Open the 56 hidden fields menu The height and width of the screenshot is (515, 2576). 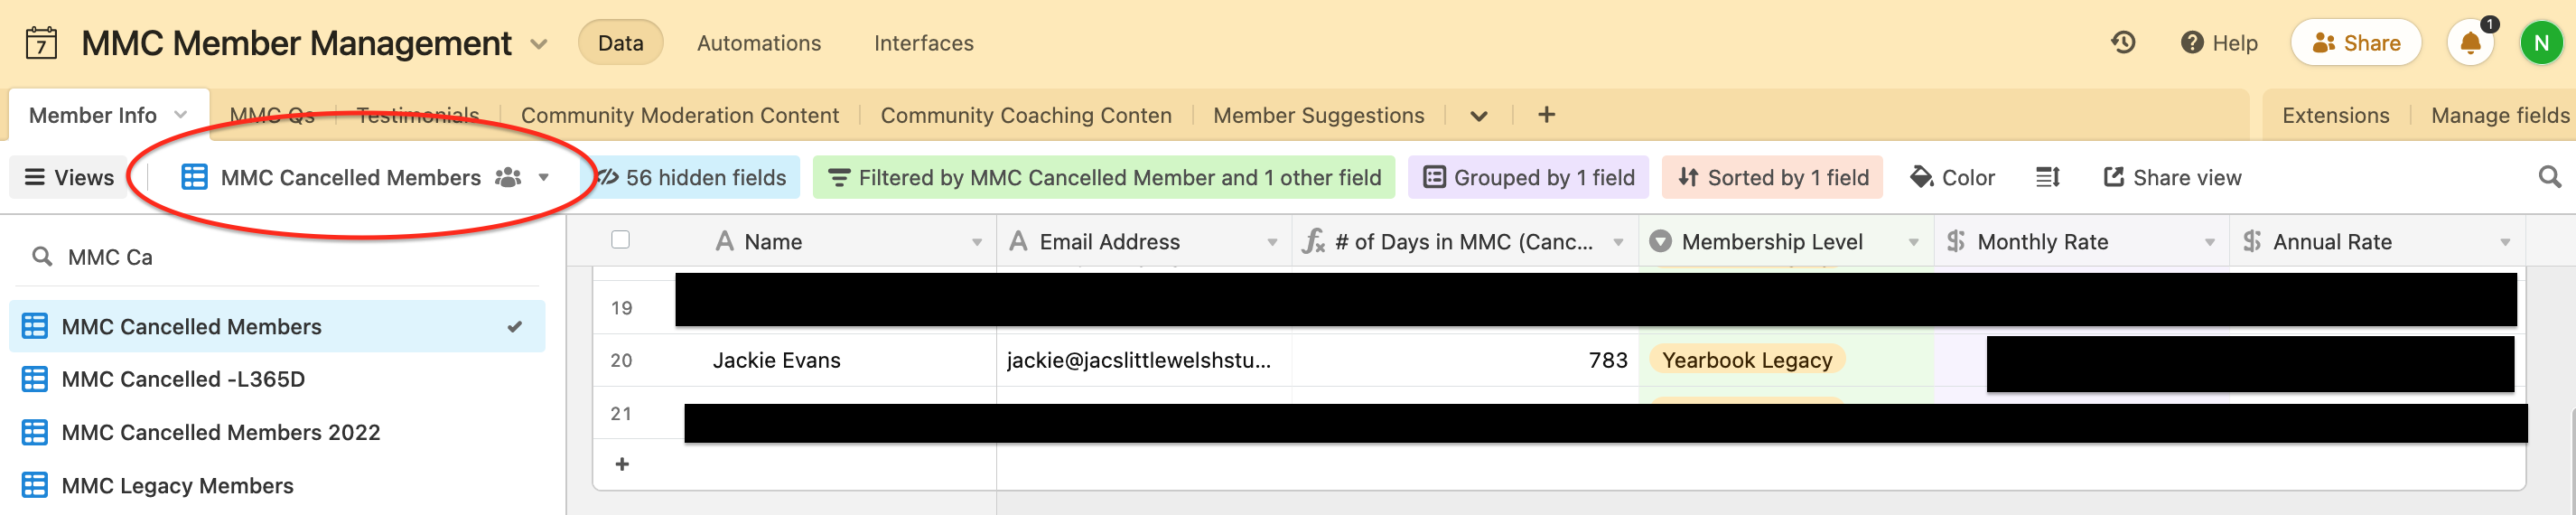[692, 177]
